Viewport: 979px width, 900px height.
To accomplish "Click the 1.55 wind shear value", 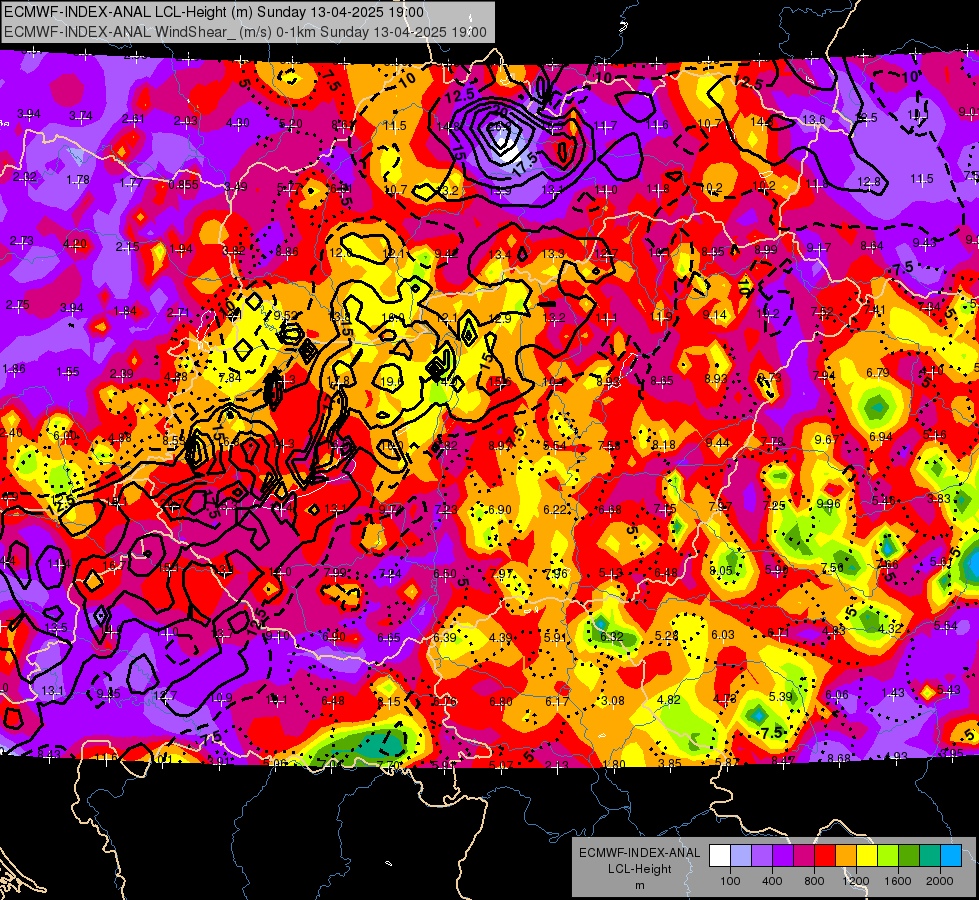I will pos(68,372).
